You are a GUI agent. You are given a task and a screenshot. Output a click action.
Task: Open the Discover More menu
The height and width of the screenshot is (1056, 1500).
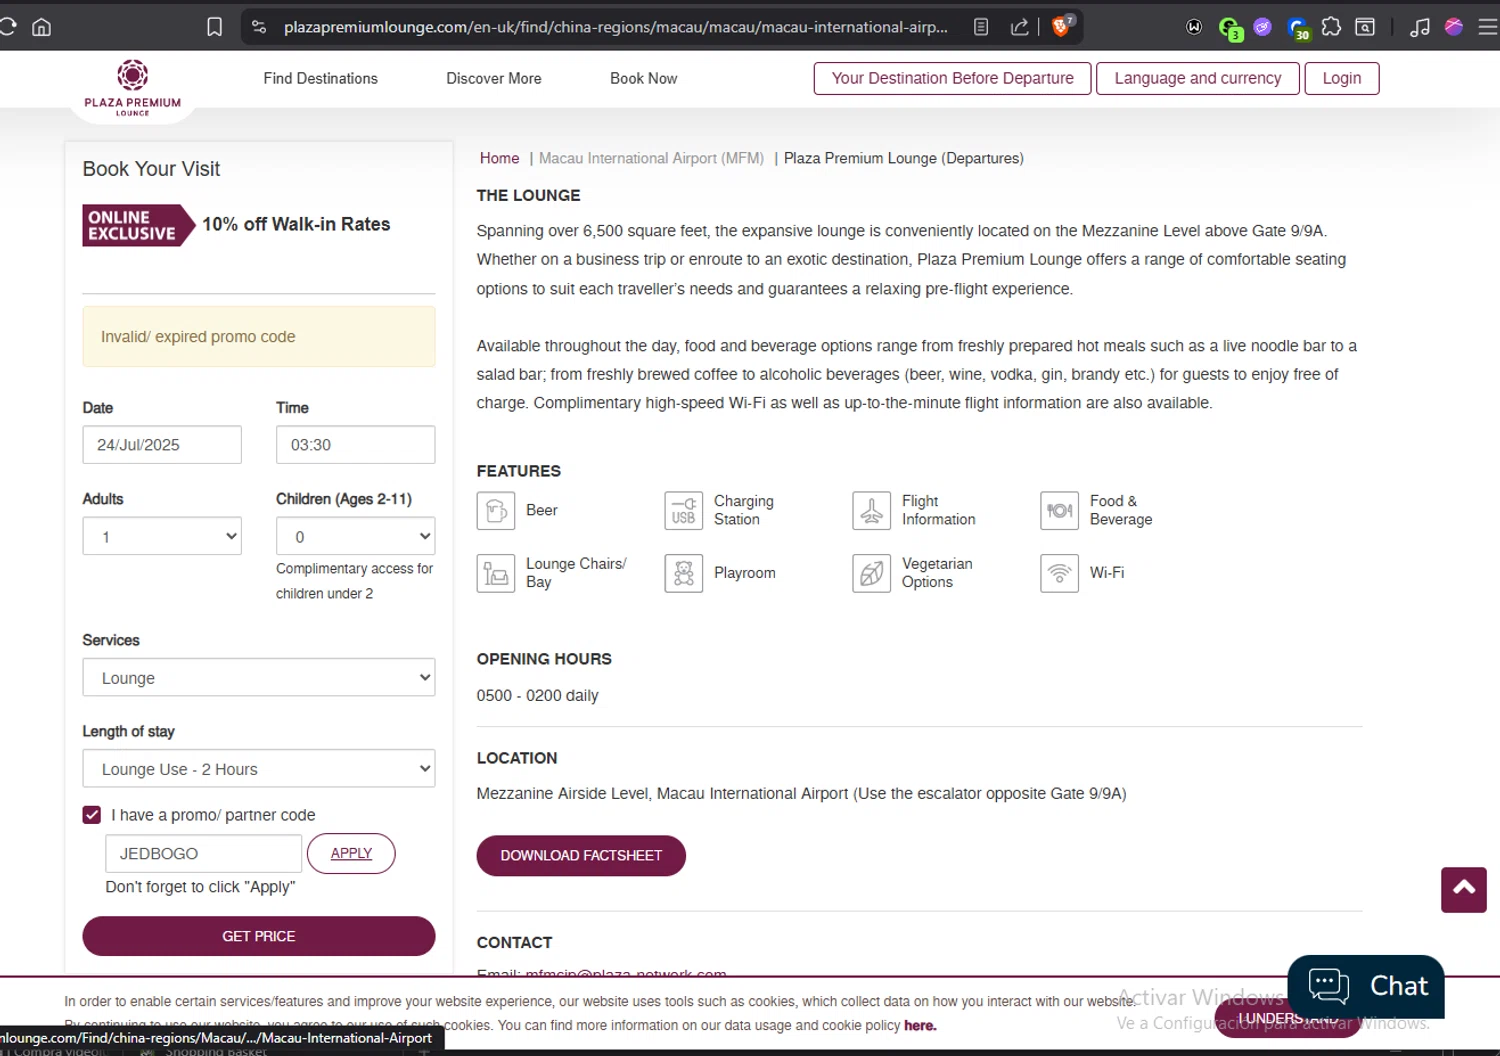[x=494, y=78]
